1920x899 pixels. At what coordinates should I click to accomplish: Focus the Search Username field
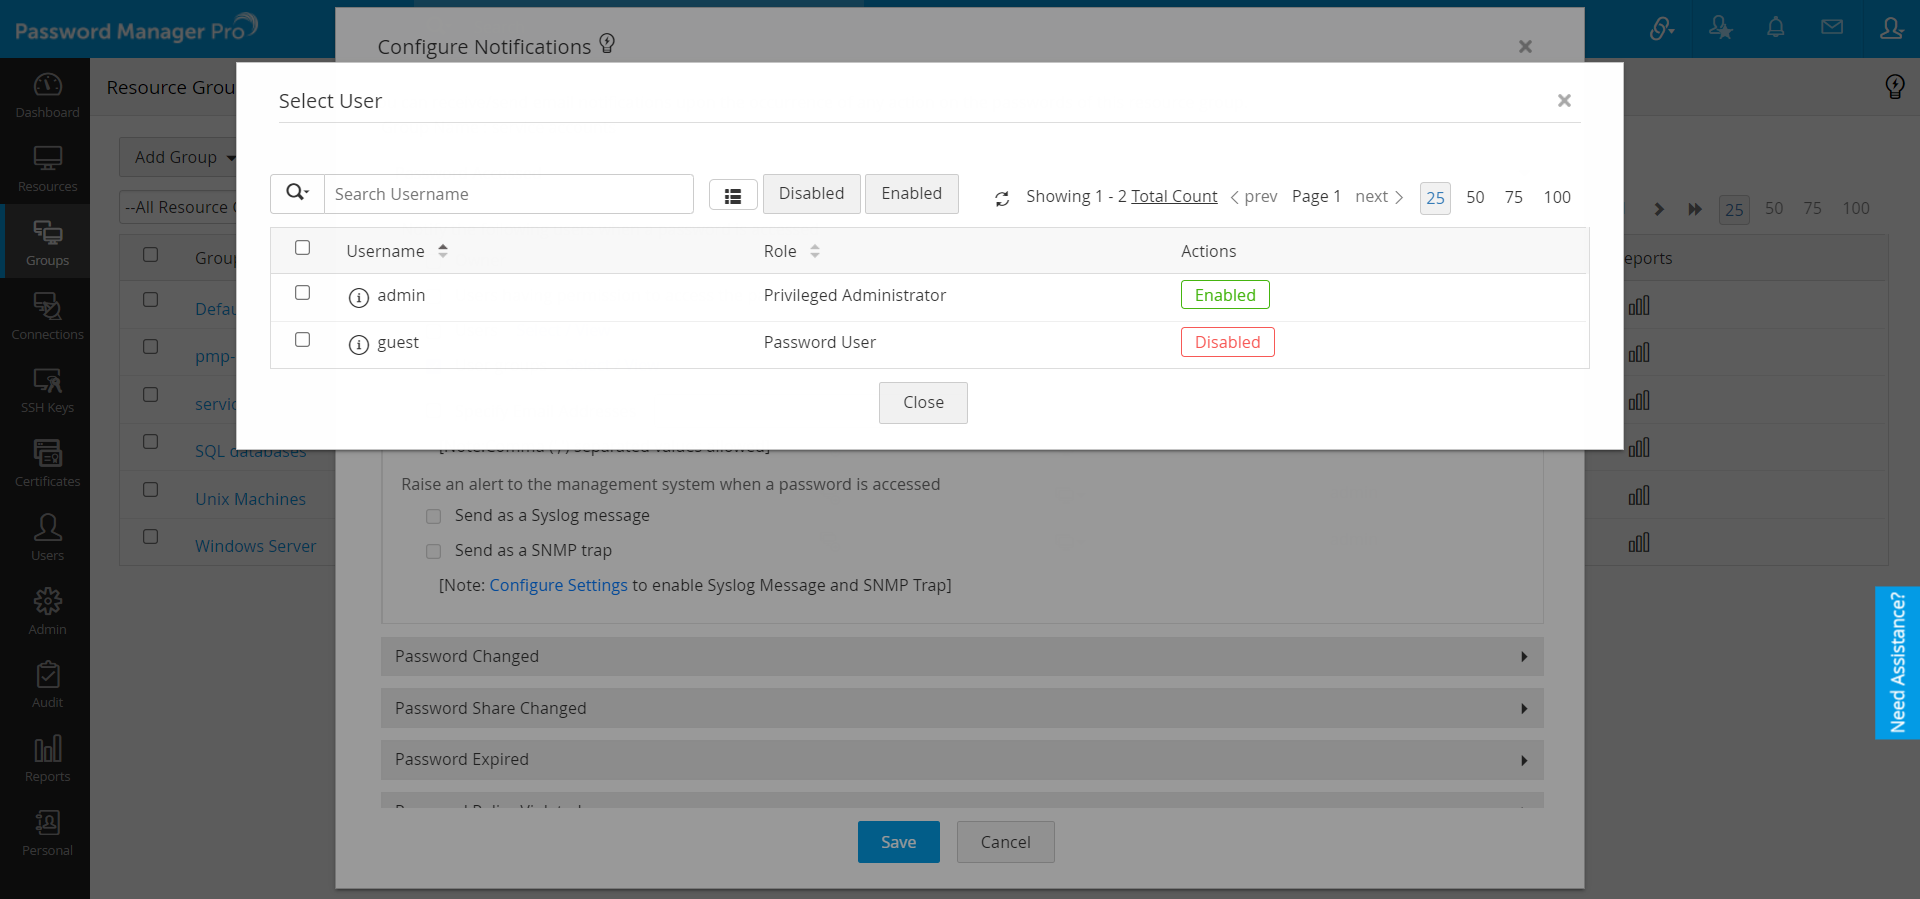coord(509,194)
